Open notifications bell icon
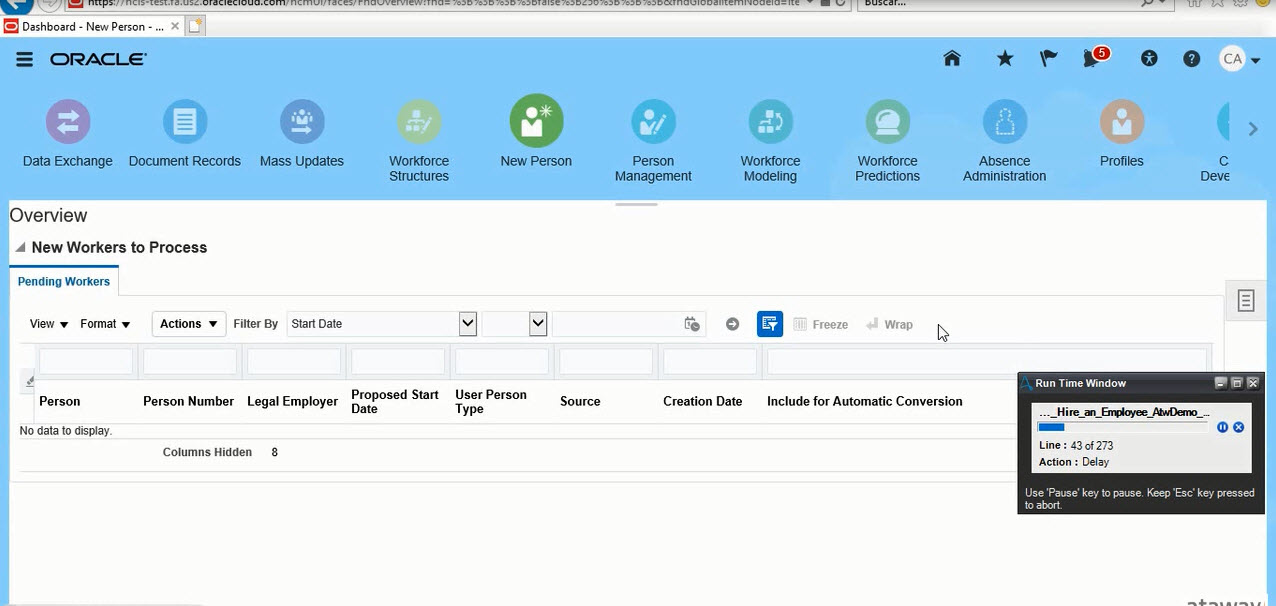The height and width of the screenshot is (606, 1276). [x=1092, y=59]
